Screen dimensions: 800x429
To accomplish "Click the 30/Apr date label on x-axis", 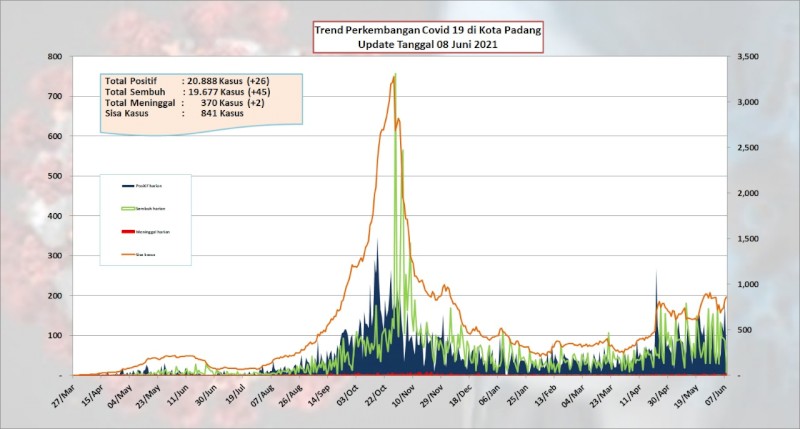I will (x=659, y=396).
